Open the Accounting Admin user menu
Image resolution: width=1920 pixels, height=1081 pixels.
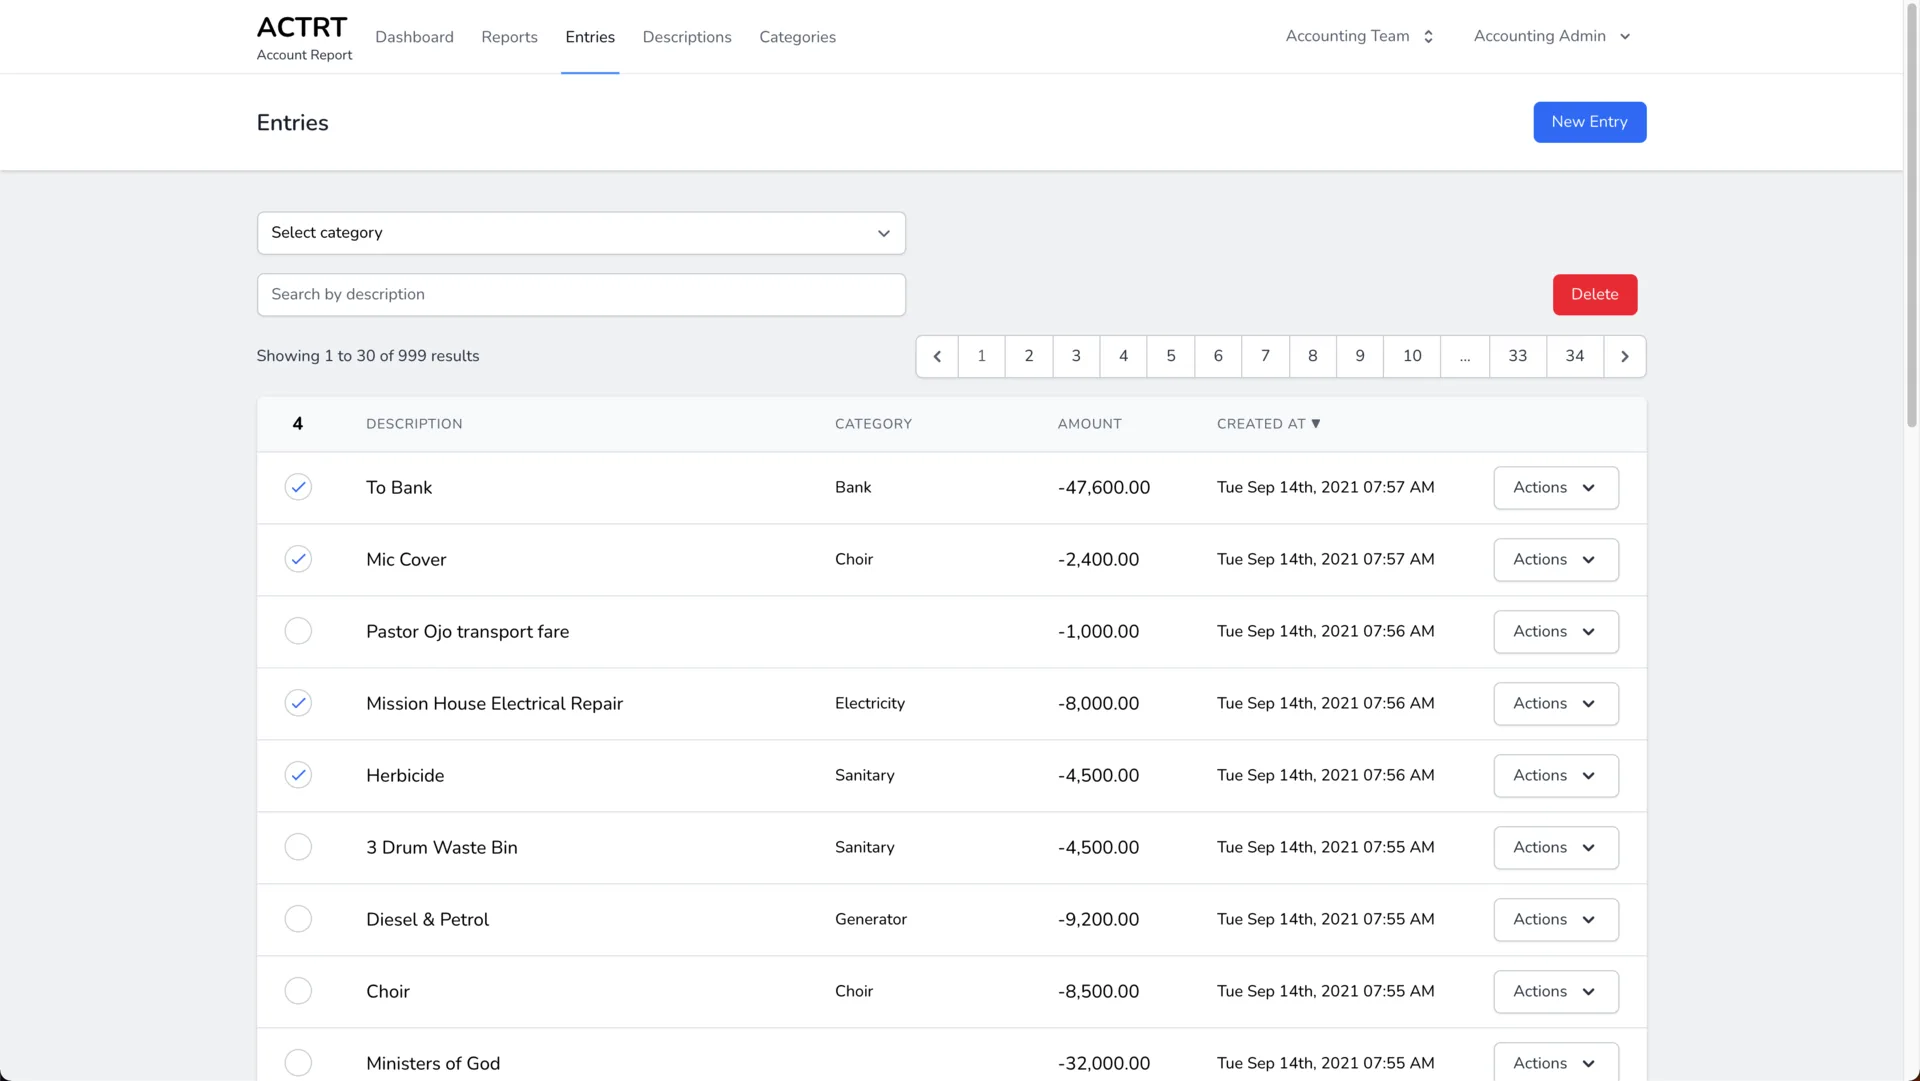pyautogui.click(x=1552, y=36)
